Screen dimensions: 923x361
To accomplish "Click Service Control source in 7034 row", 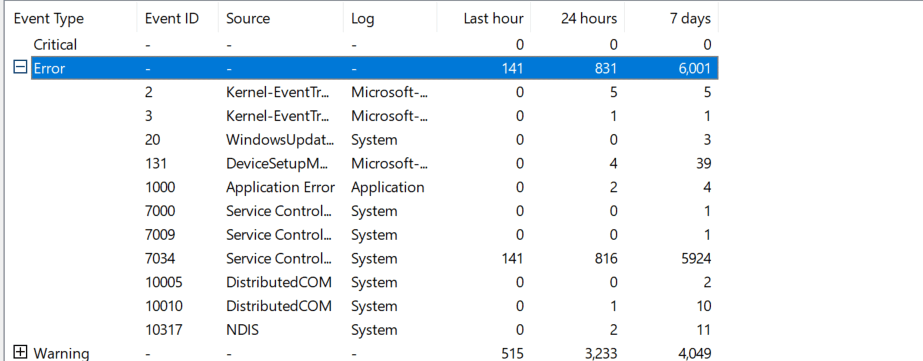I will click(x=279, y=259).
